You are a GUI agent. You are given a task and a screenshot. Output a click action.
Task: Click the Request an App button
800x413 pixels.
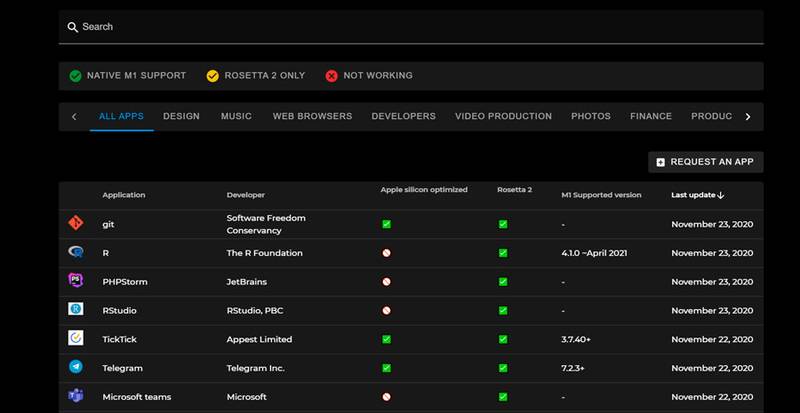(x=706, y=162)
